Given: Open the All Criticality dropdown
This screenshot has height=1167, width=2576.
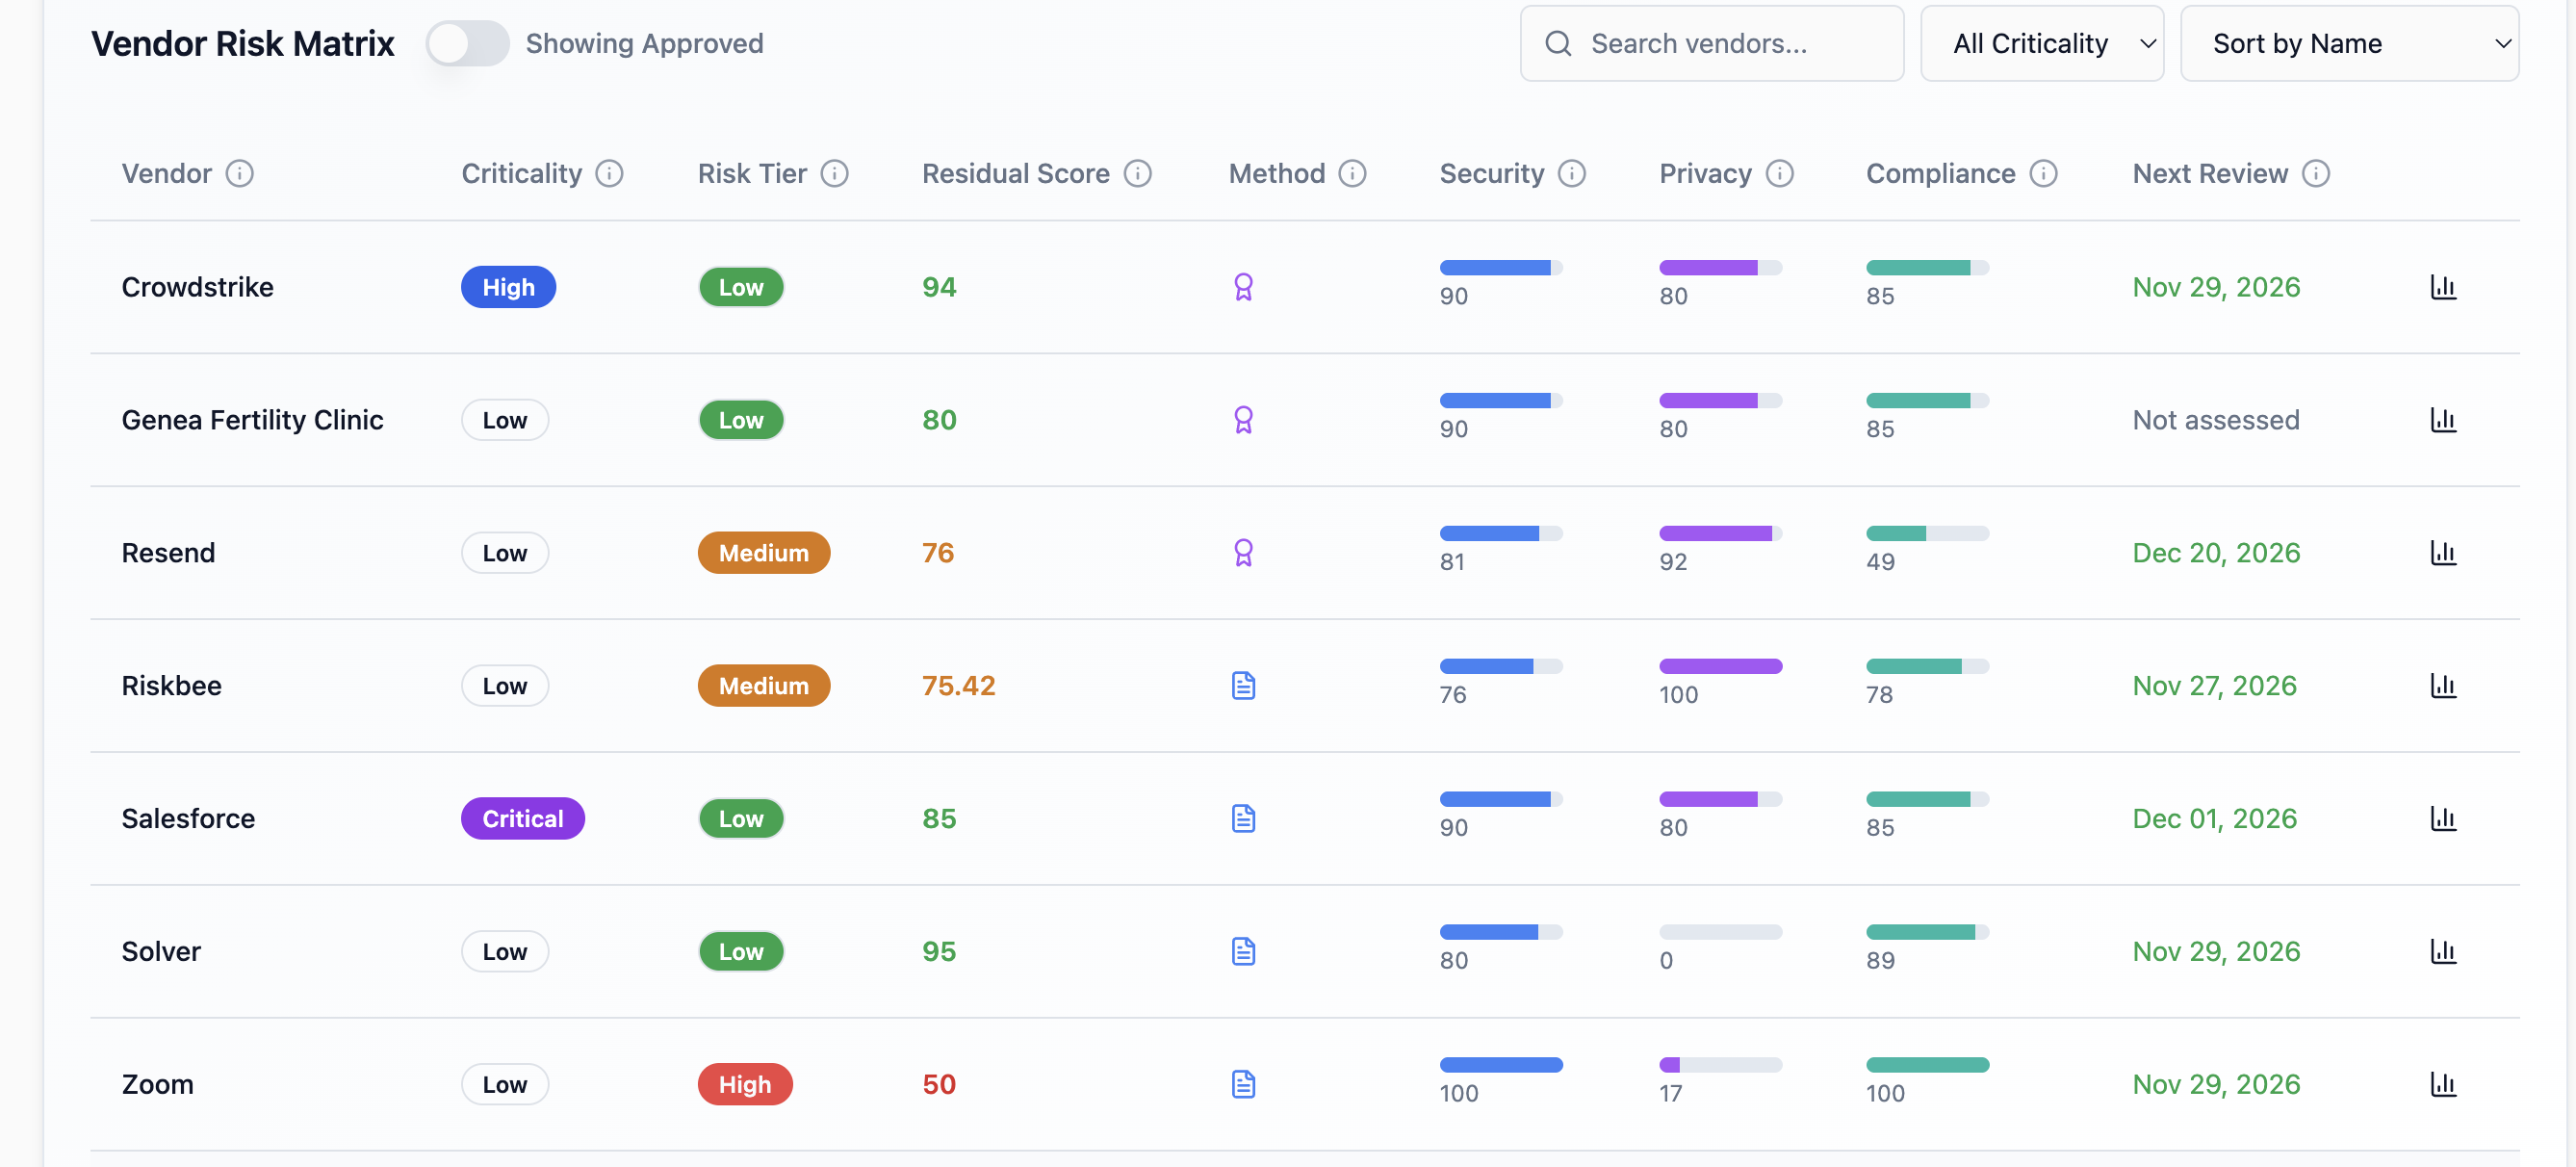Looking at the screenshot, I should point(2041,44).
